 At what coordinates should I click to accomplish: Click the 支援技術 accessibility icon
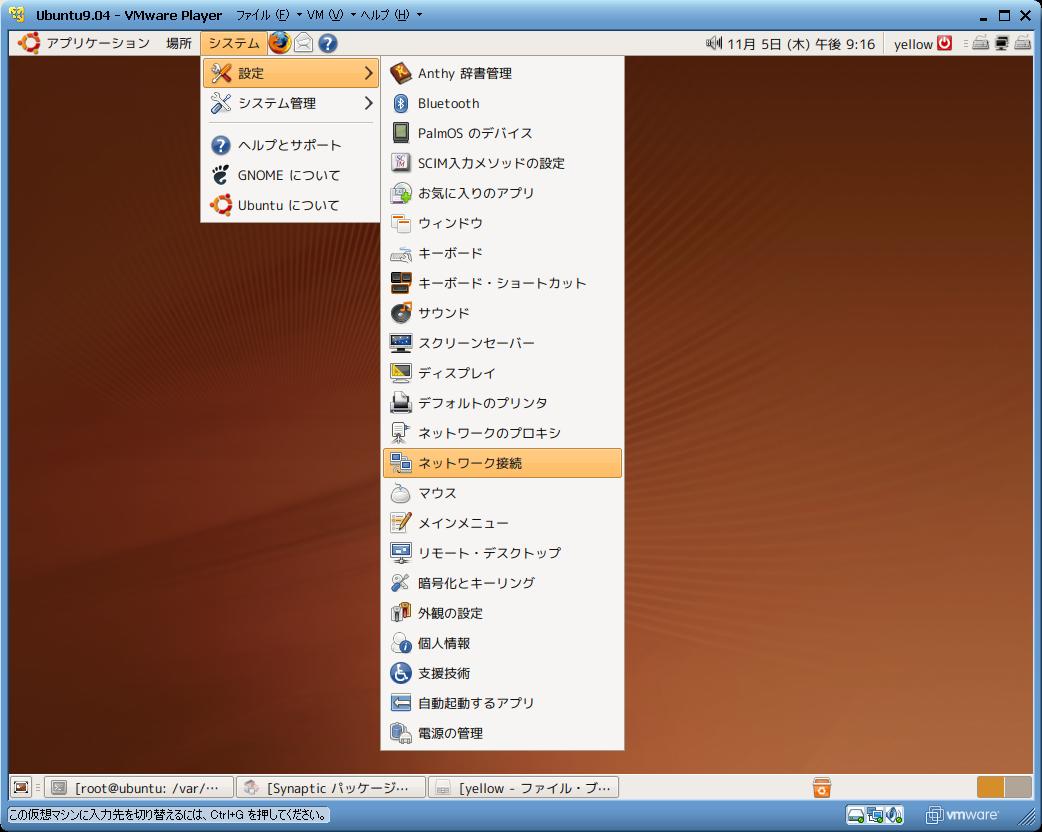pyautogui.click(x=401, y=673)
